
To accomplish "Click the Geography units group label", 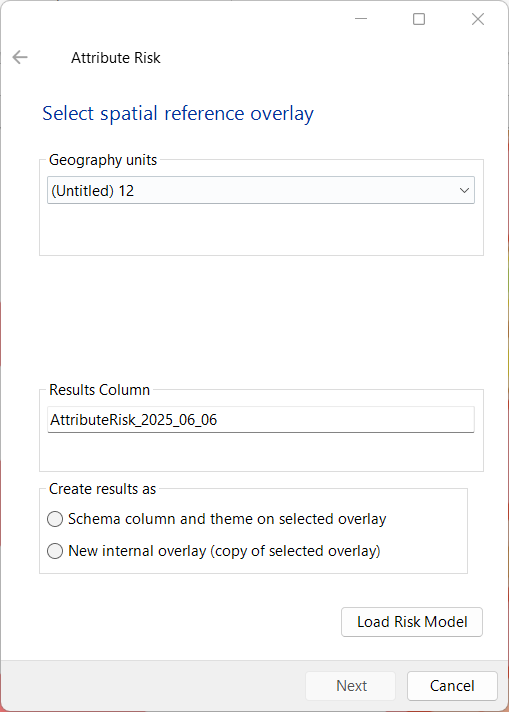I will tap(103, 160).
